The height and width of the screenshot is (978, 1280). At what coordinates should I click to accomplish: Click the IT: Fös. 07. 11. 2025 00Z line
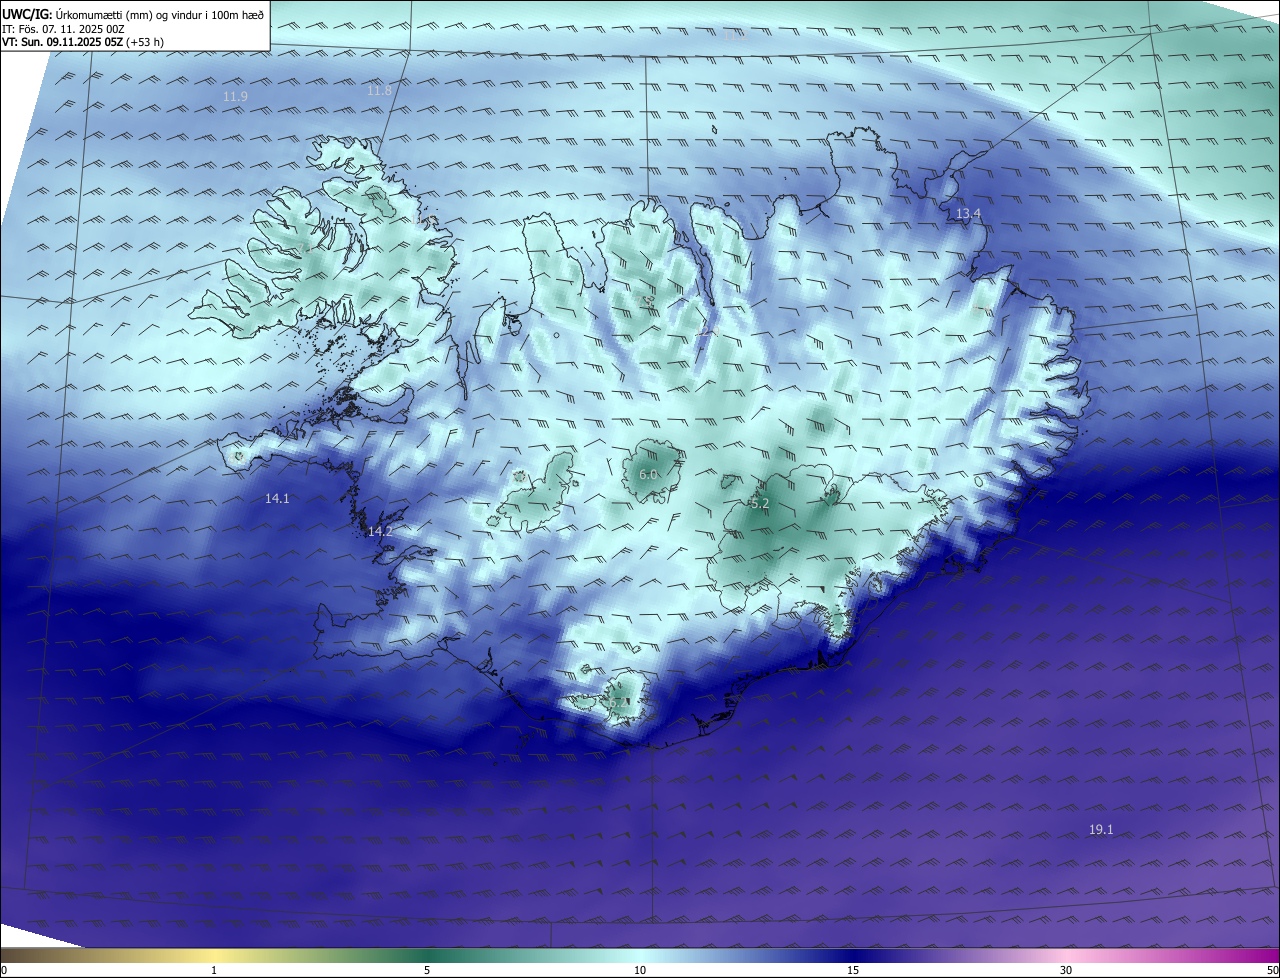63,29
